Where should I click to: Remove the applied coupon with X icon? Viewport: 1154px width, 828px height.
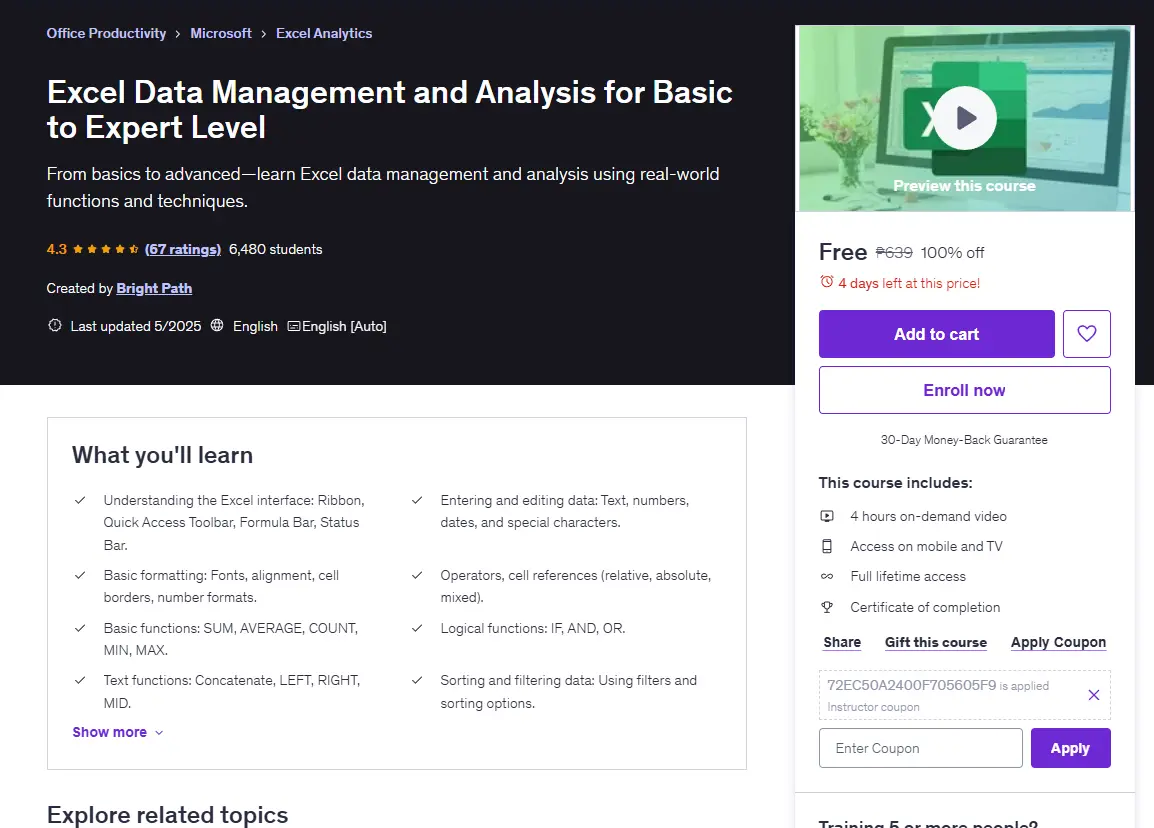click(1094, 695)
